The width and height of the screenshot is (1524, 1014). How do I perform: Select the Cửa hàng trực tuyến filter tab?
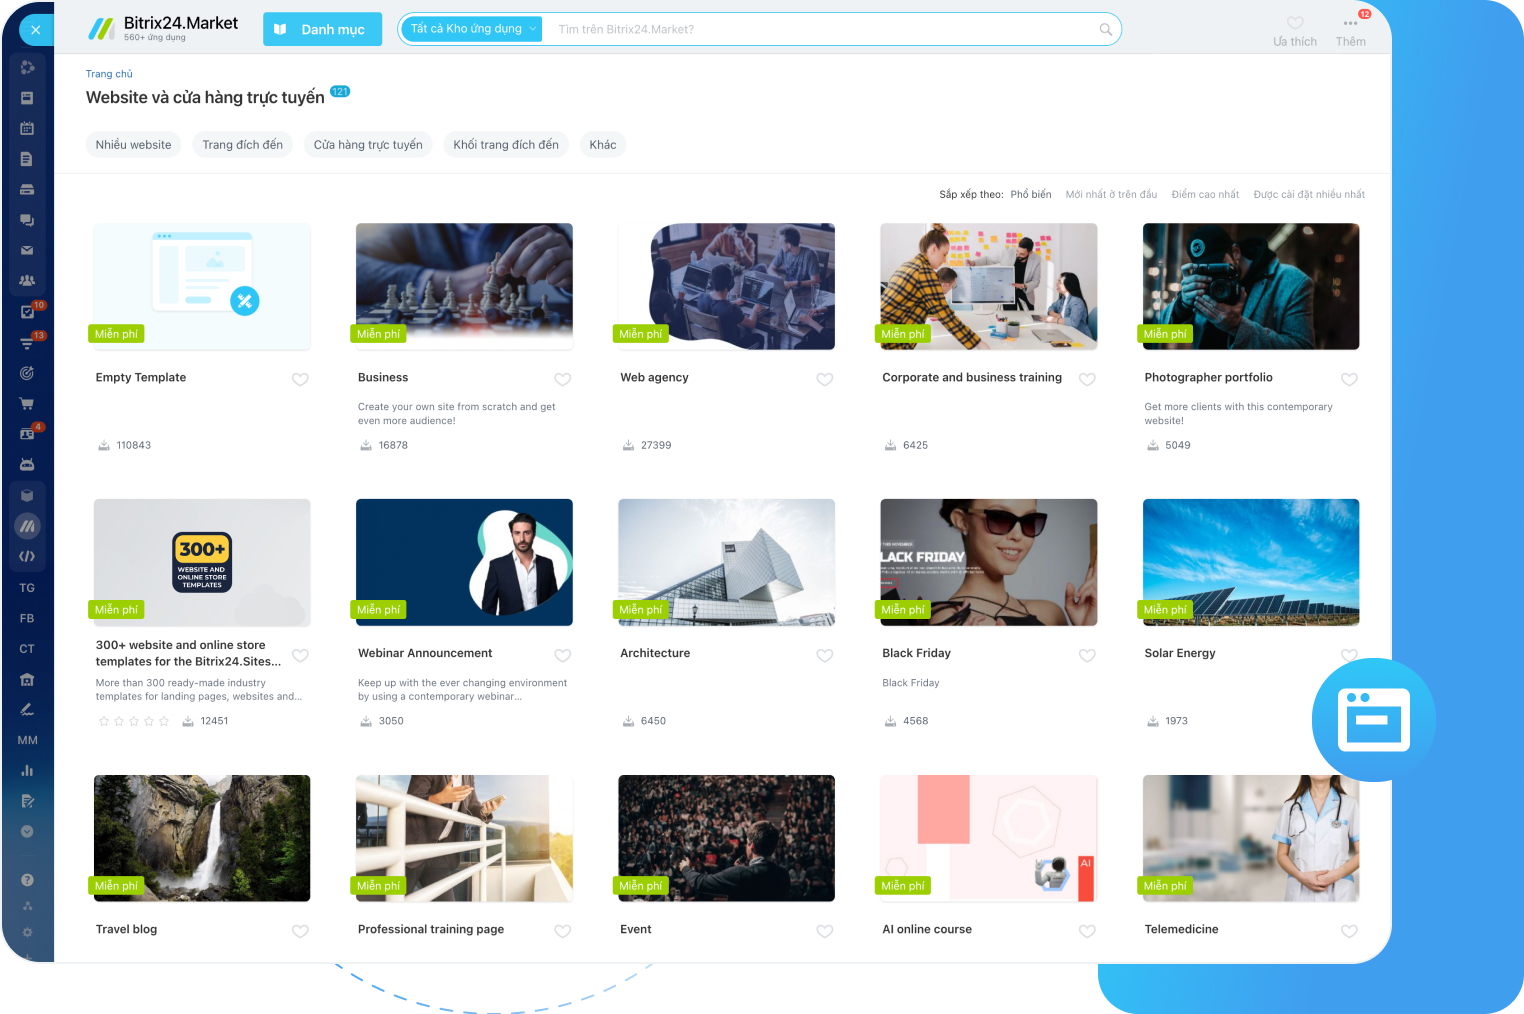368,145
